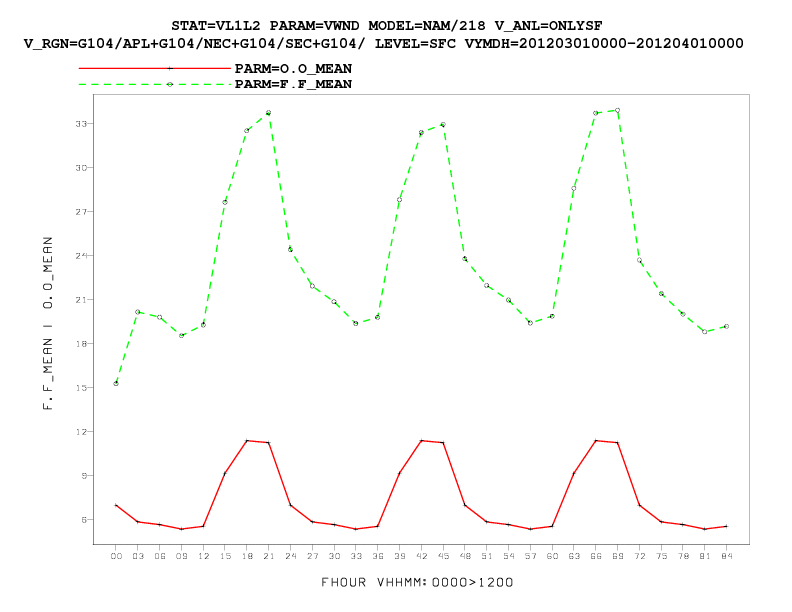
Task: Click x-axis tick label 66
Action: tap(596, 556)
